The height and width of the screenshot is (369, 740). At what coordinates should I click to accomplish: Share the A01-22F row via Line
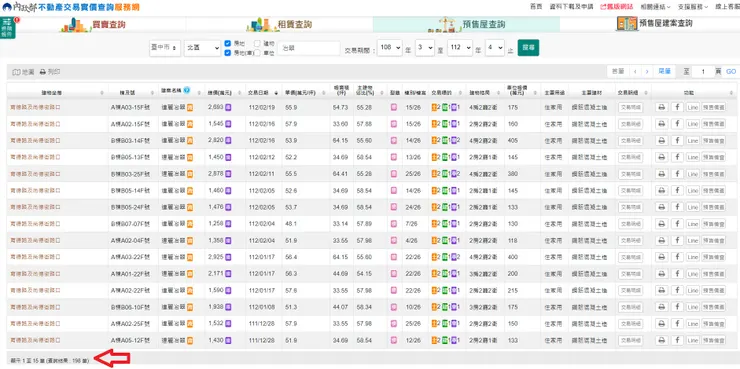(692, 274)
